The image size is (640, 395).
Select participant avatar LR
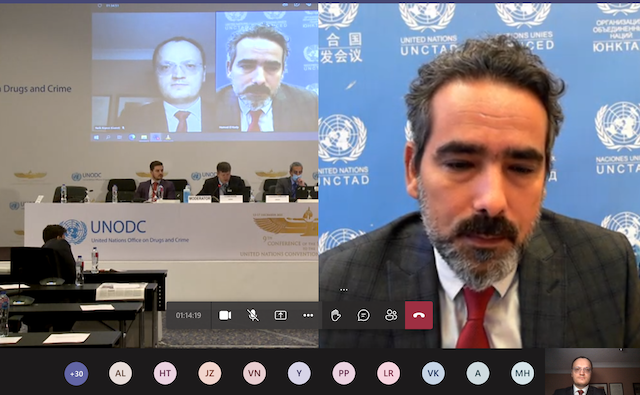389,373
